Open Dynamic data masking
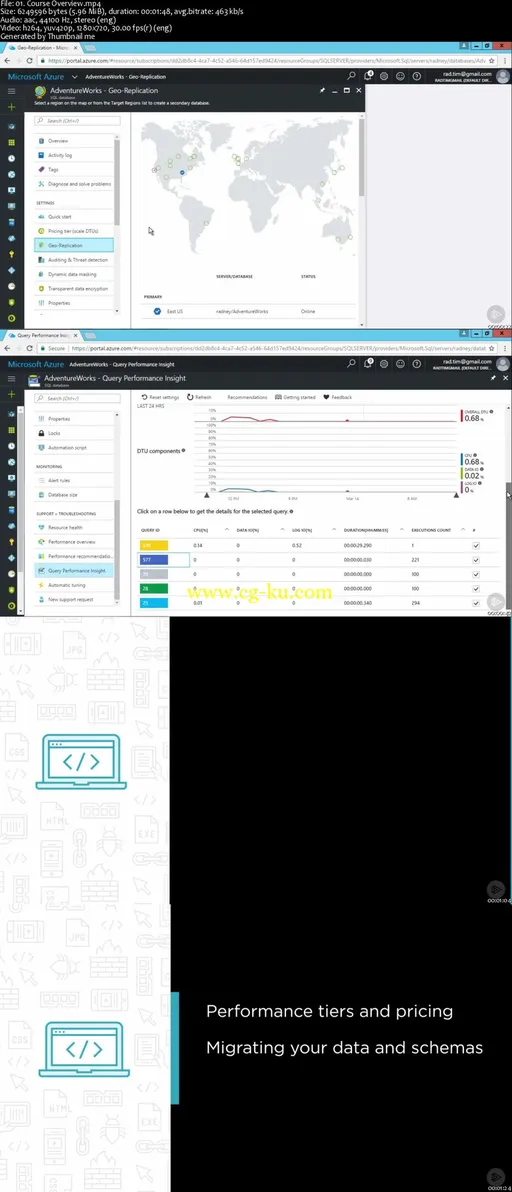 coord(74,274)
